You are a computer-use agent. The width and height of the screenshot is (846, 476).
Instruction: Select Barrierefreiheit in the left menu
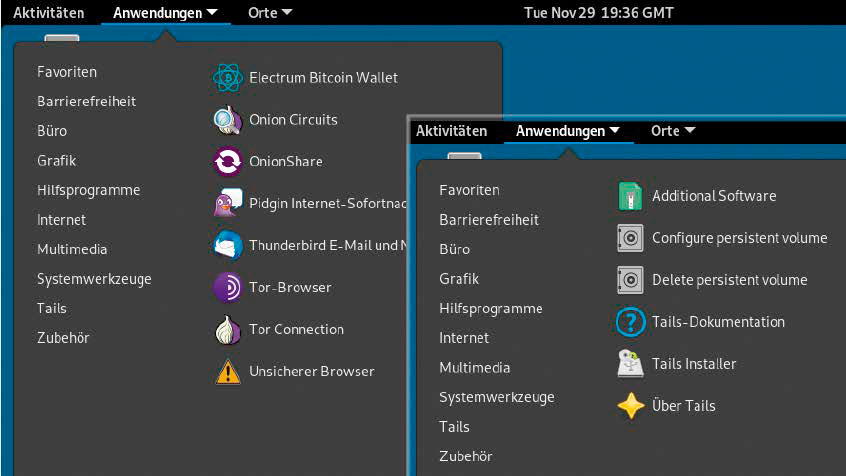[86, 101]
